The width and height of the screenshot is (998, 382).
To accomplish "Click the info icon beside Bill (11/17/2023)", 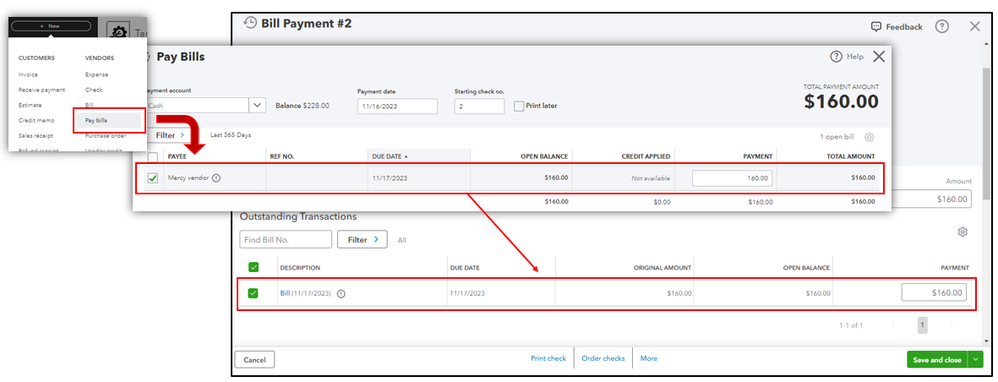I will pos(341,294).
